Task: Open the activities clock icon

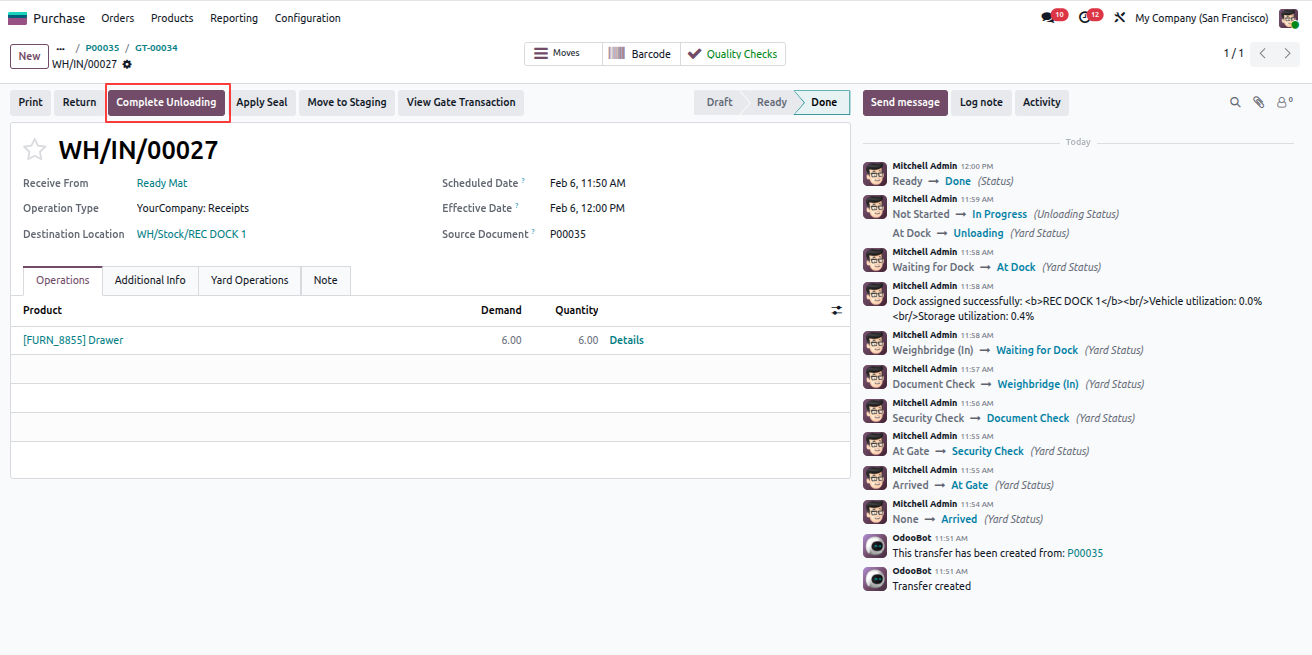Action: pyautogui.click(x=1085, y=18)
